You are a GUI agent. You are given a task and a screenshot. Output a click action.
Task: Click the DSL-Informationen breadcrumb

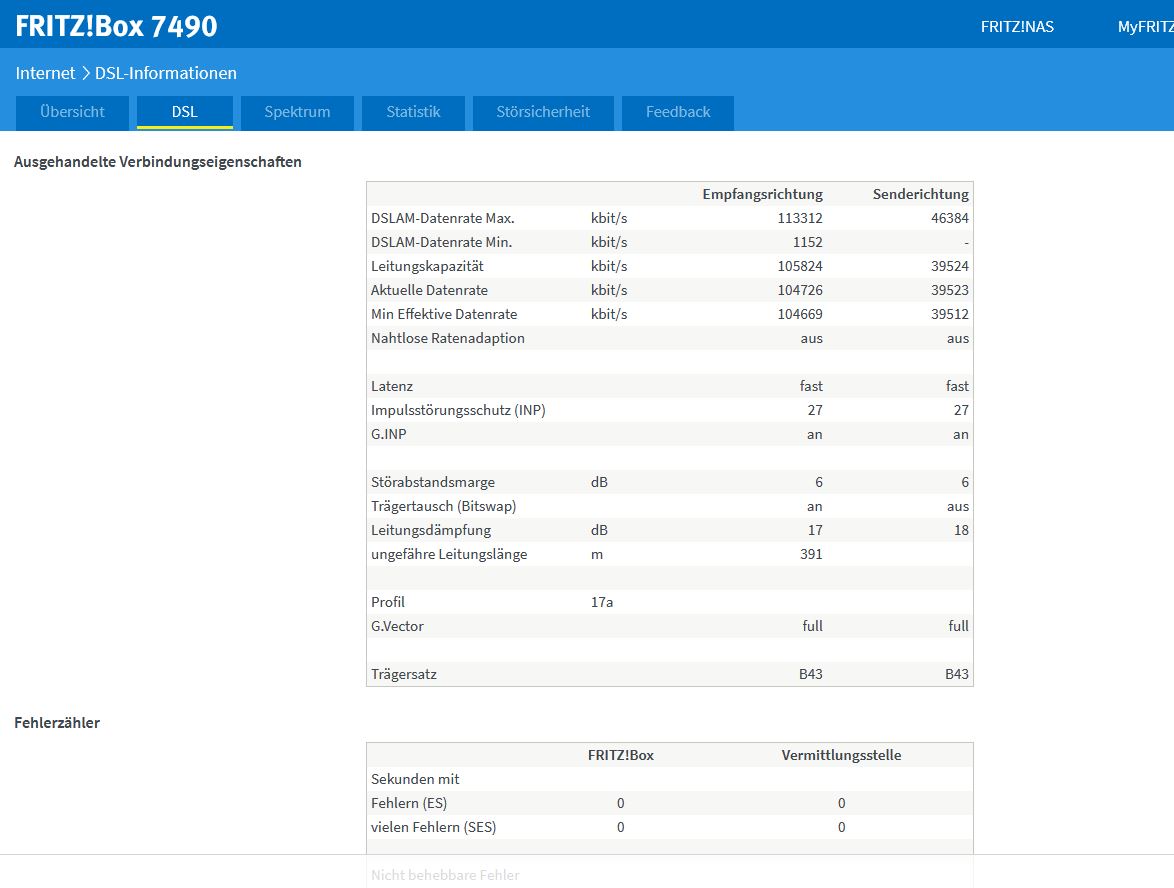click(x=165, y=73)
